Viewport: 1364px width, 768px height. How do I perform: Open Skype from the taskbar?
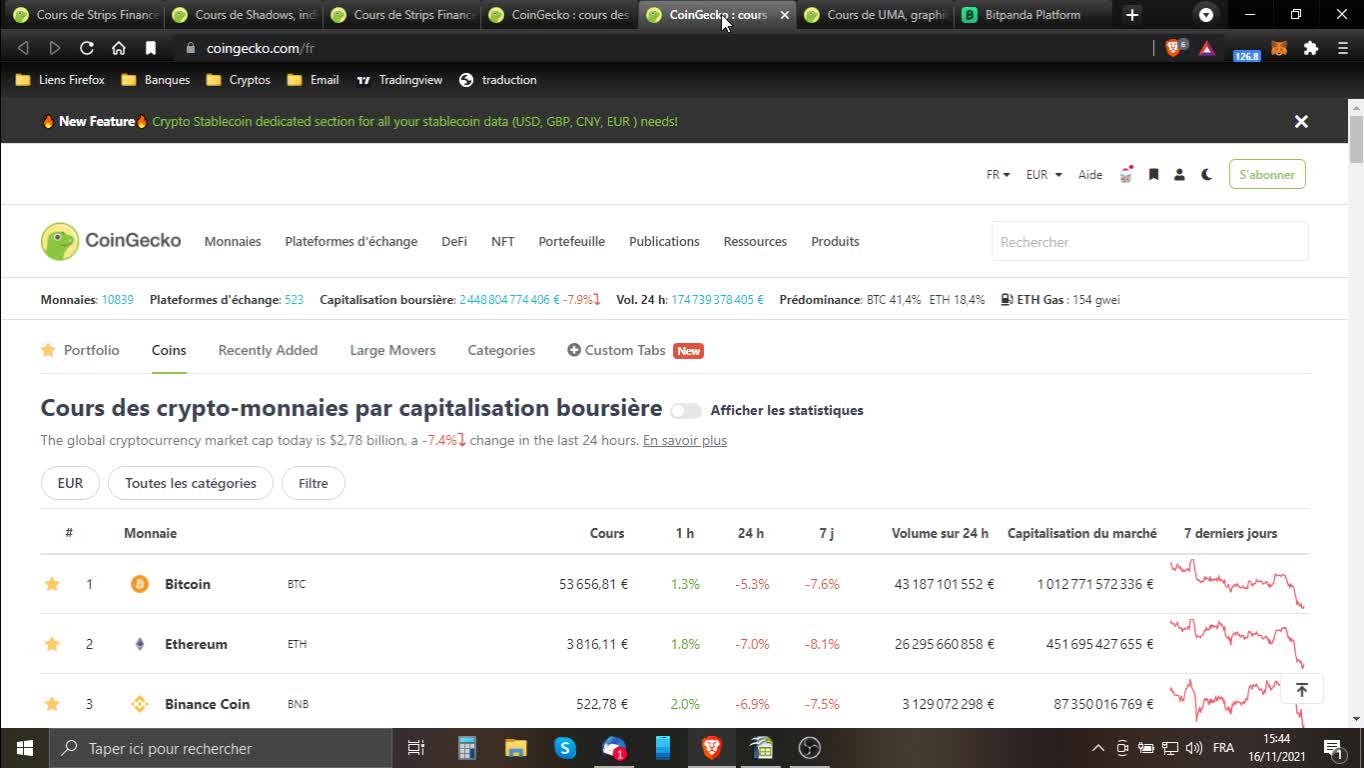pyautogui.click(x=565, y=748)
